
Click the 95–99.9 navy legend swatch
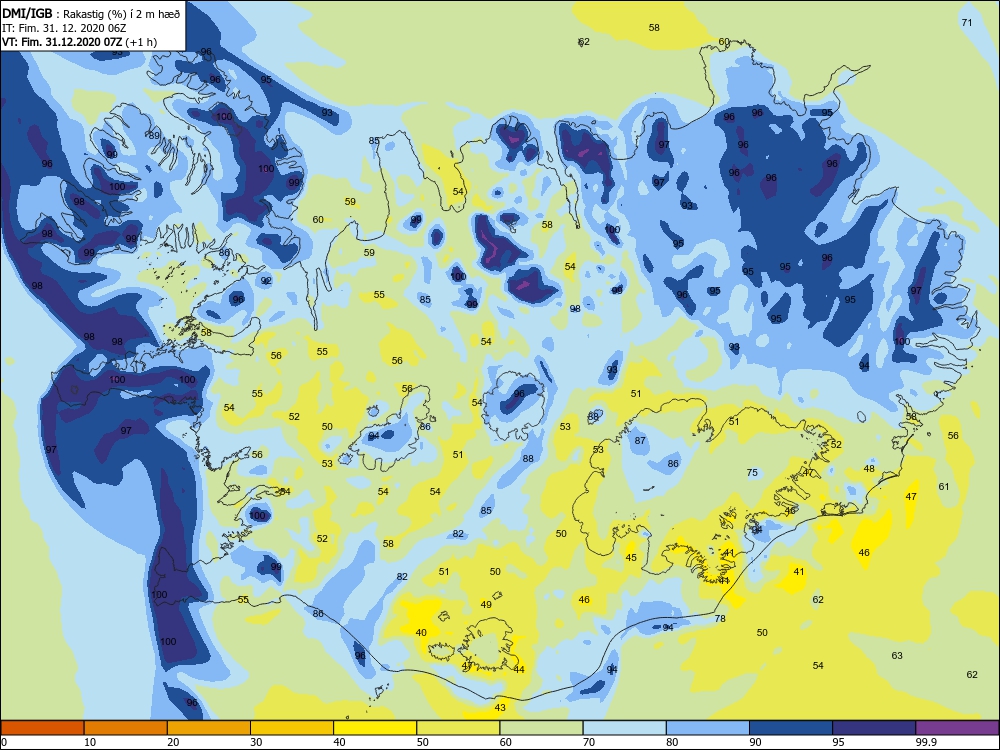click(x=874, y=728)
